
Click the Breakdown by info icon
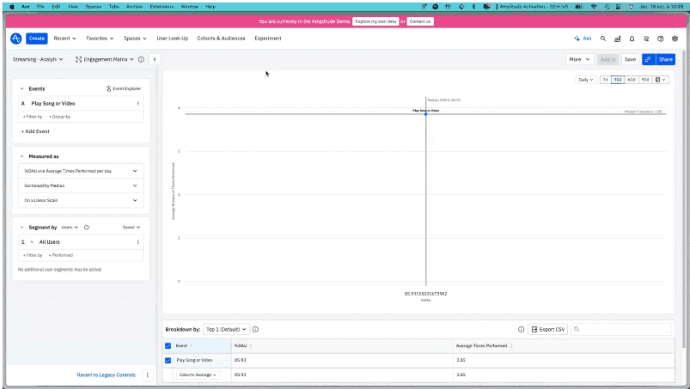(256, 329)
